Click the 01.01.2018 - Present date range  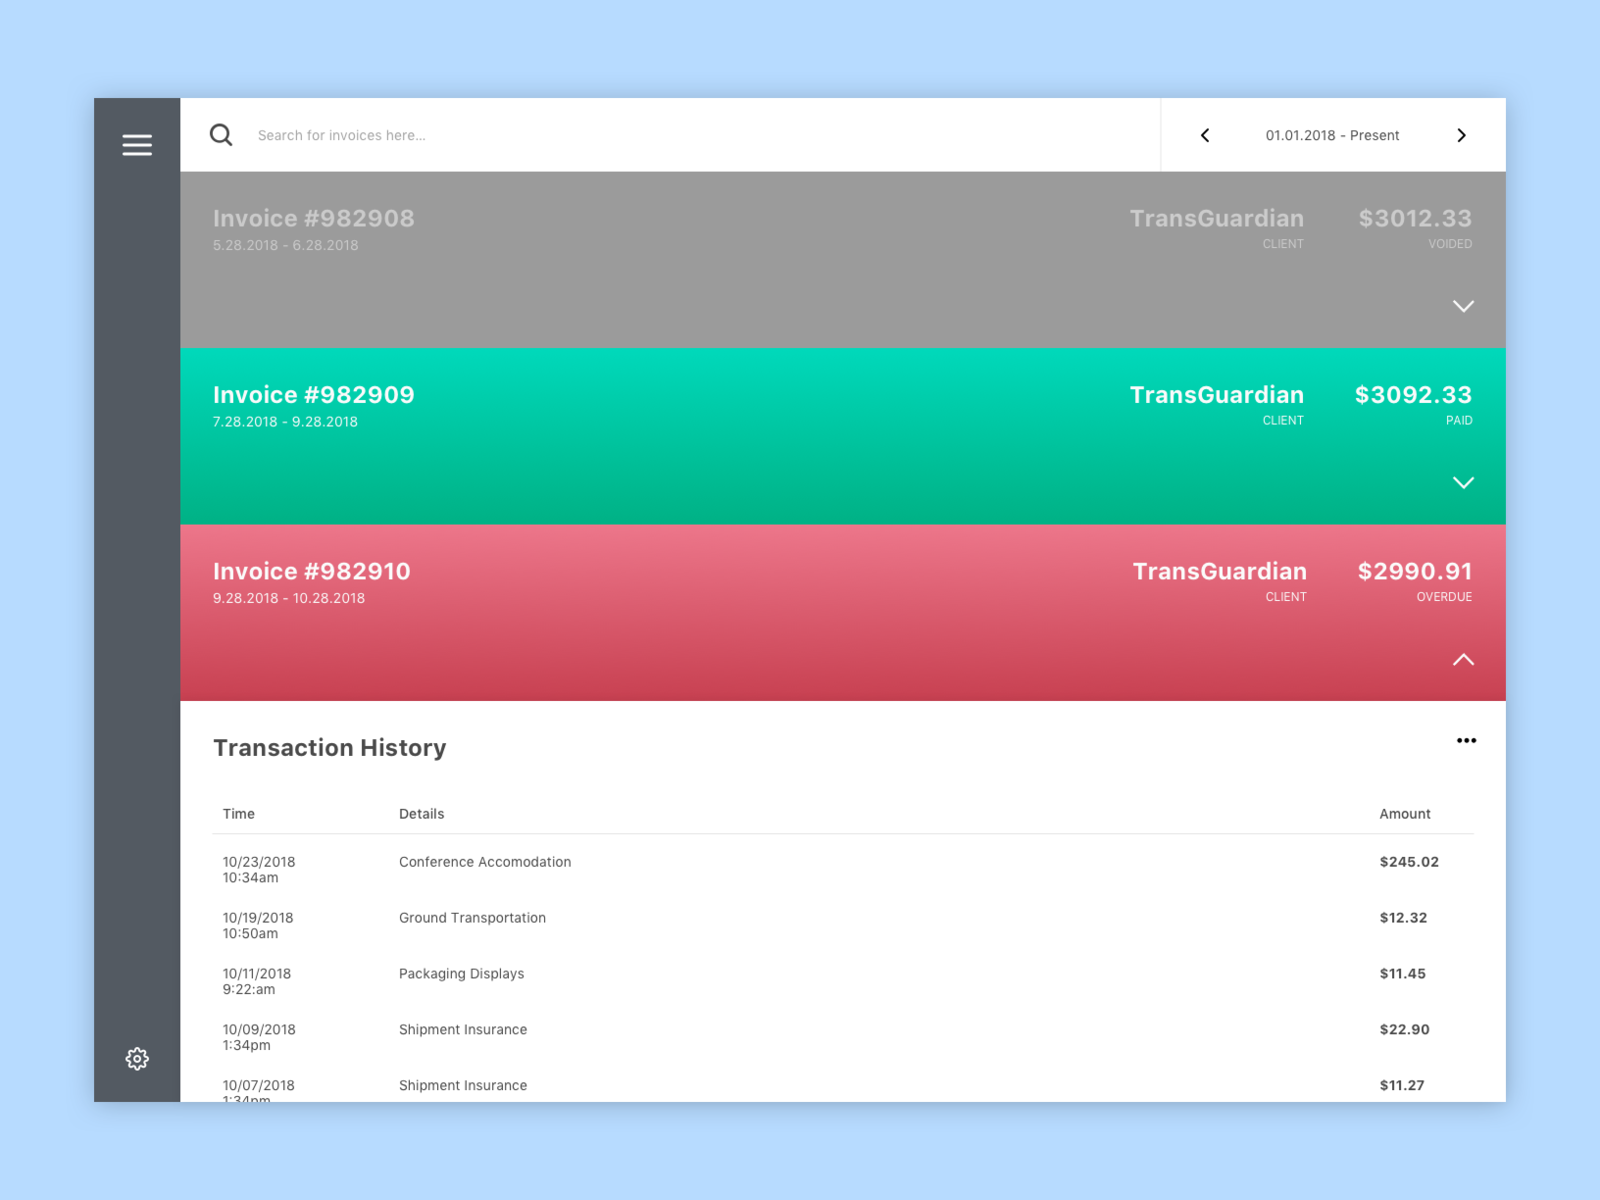pyautogui.click(x=1333, y=135)
